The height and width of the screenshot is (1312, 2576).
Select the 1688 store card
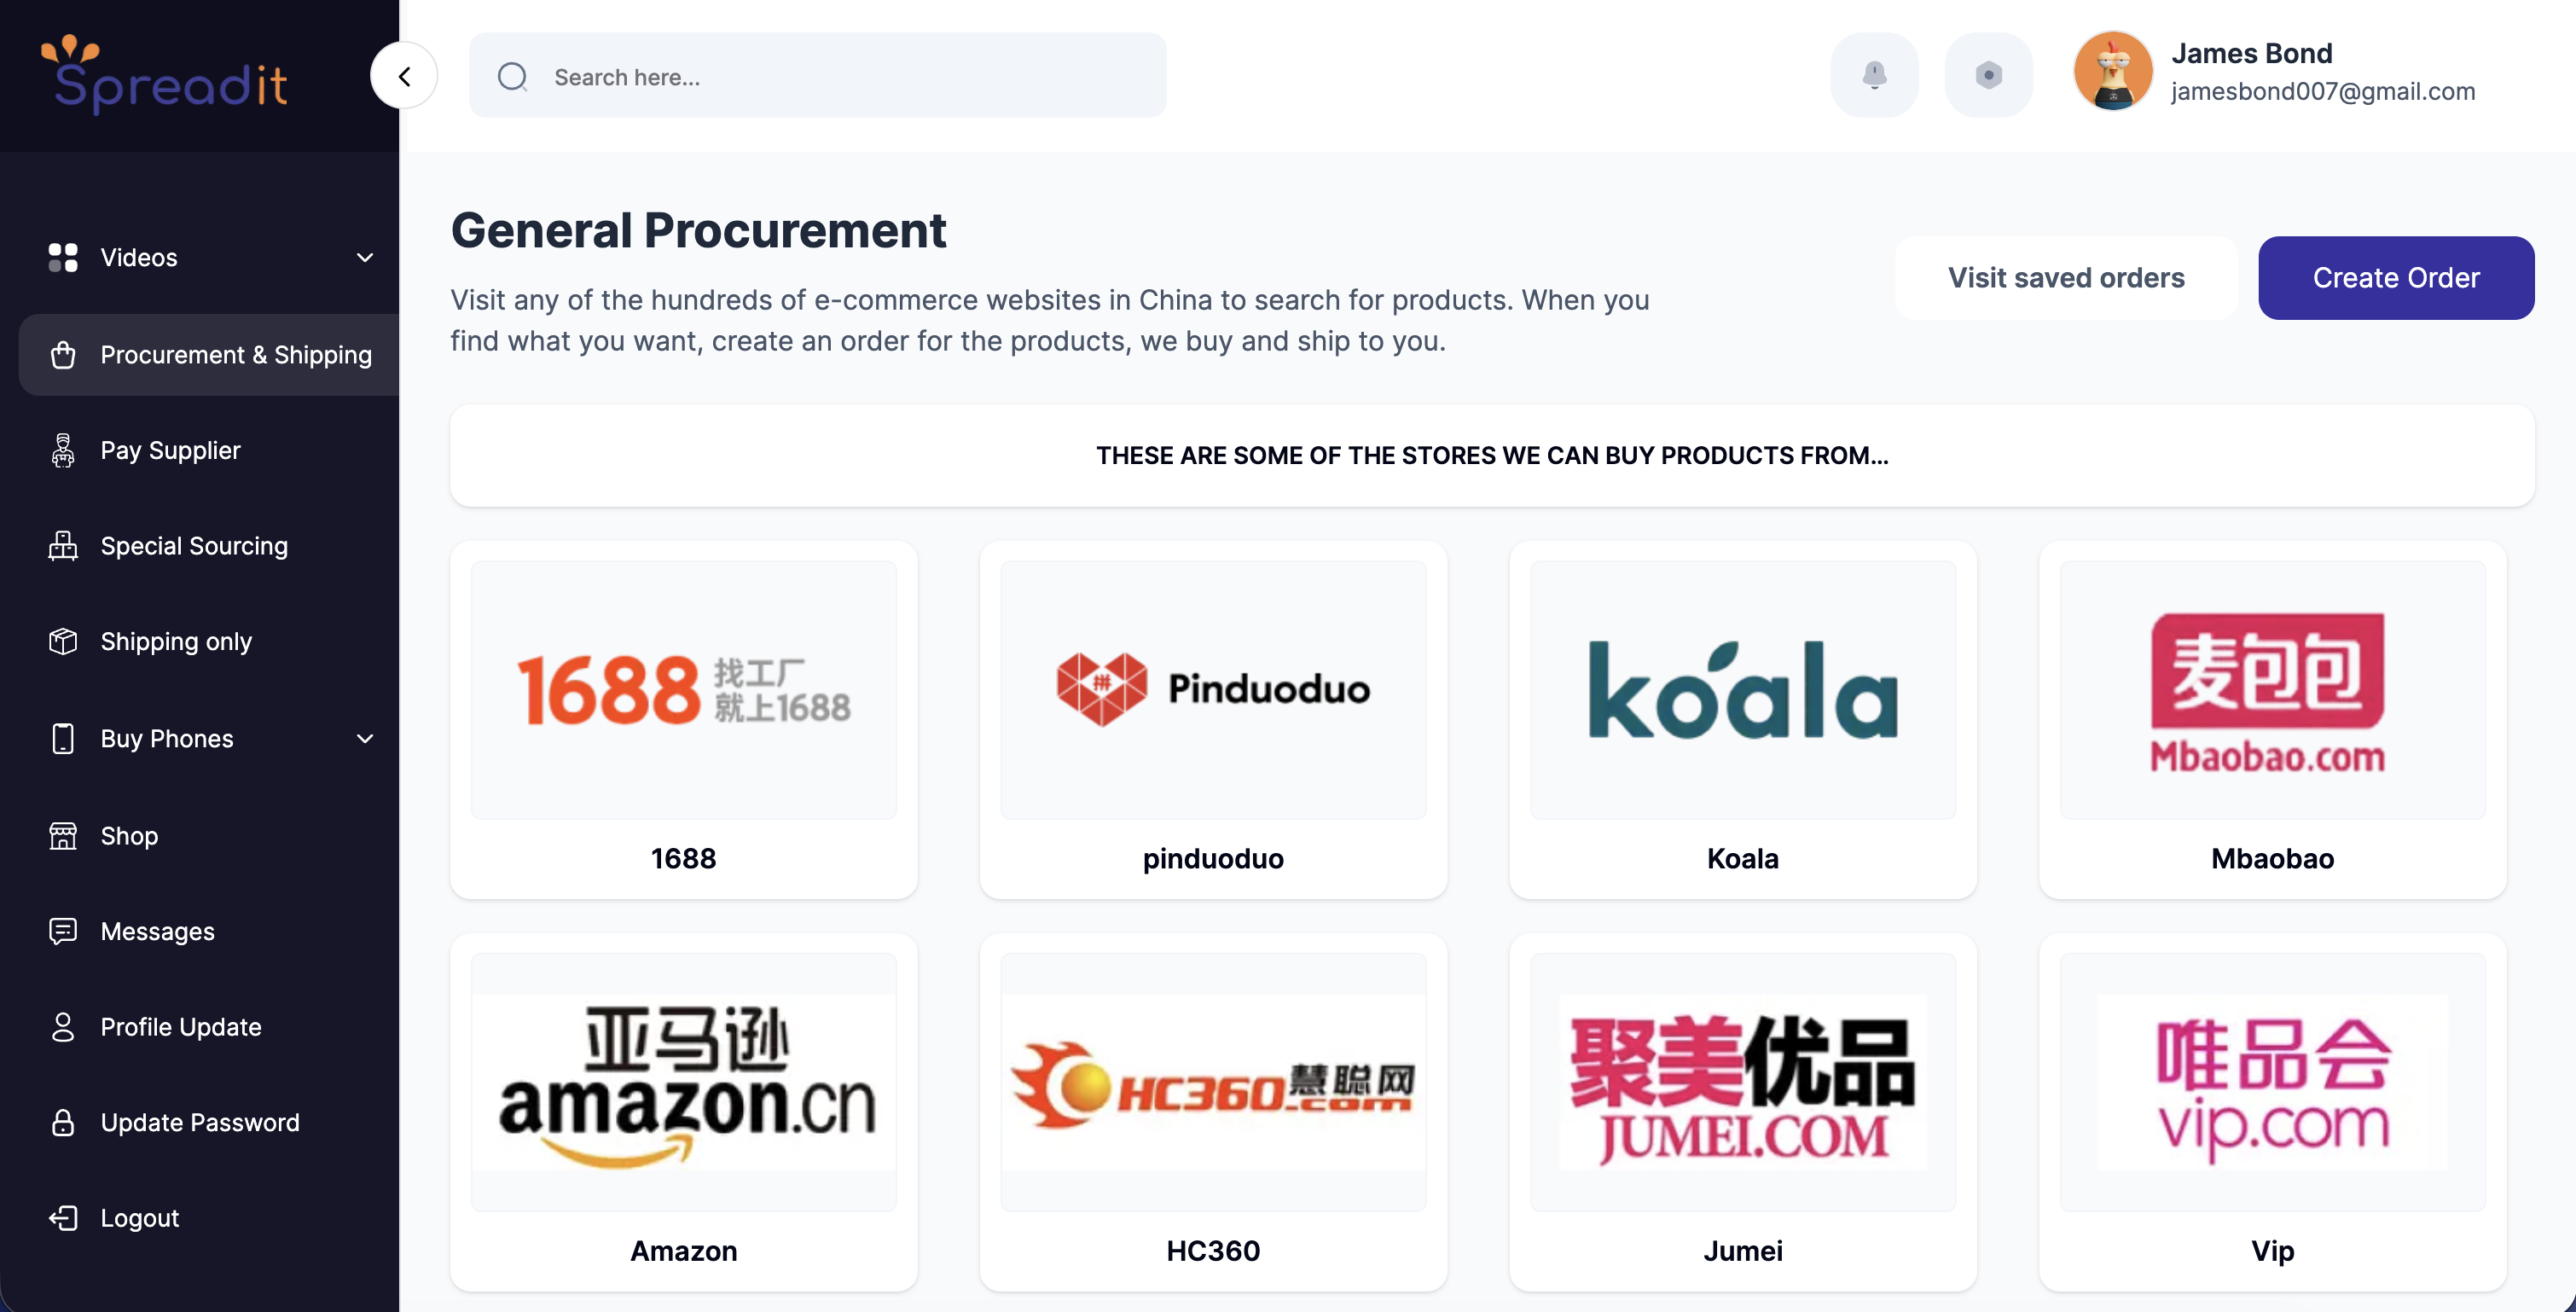(684, 720)
